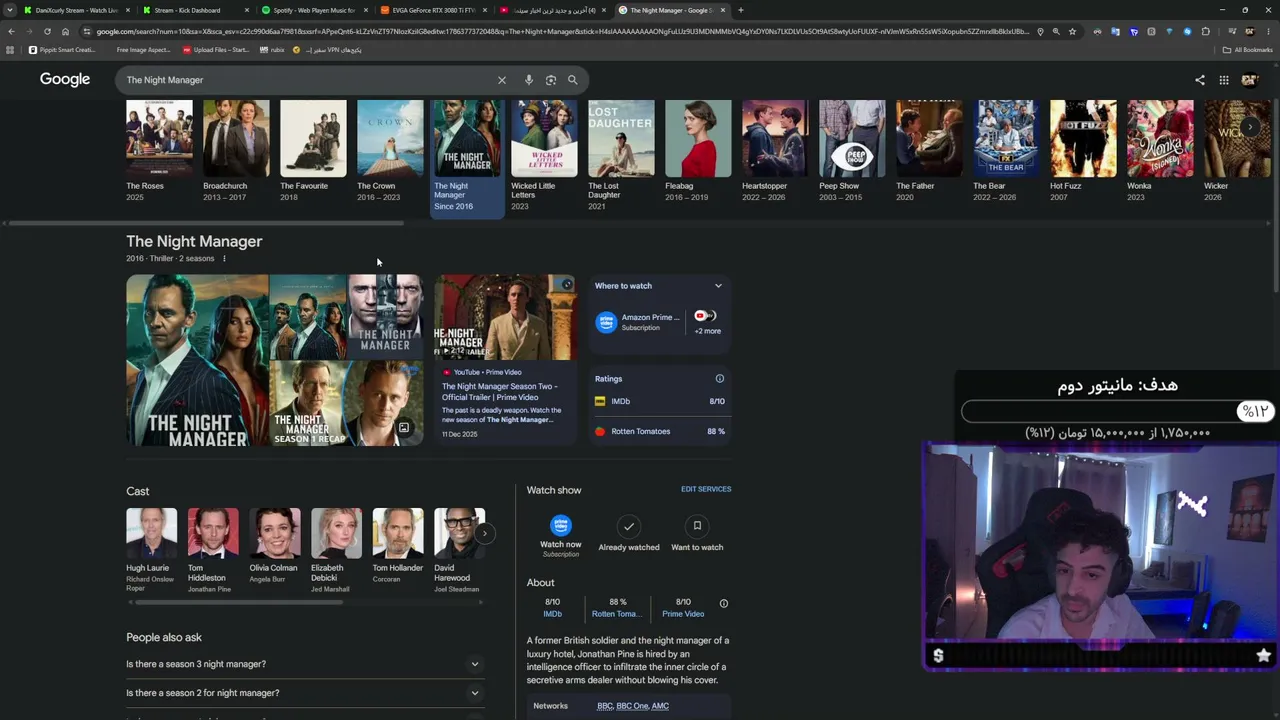The width and height of the screenshot is (1280, 720).
Task: Open the AMC network link
Action: click(x=660, y=706)
